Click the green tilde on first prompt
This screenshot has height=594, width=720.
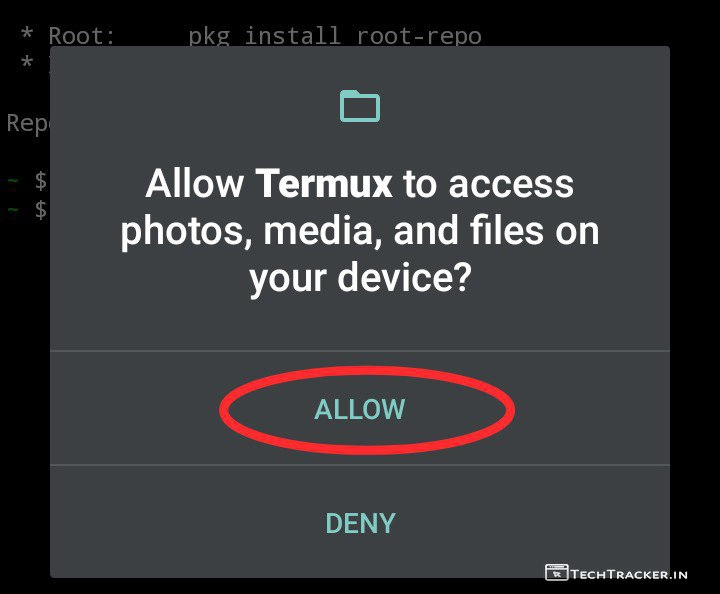click(x=12, y=181)
